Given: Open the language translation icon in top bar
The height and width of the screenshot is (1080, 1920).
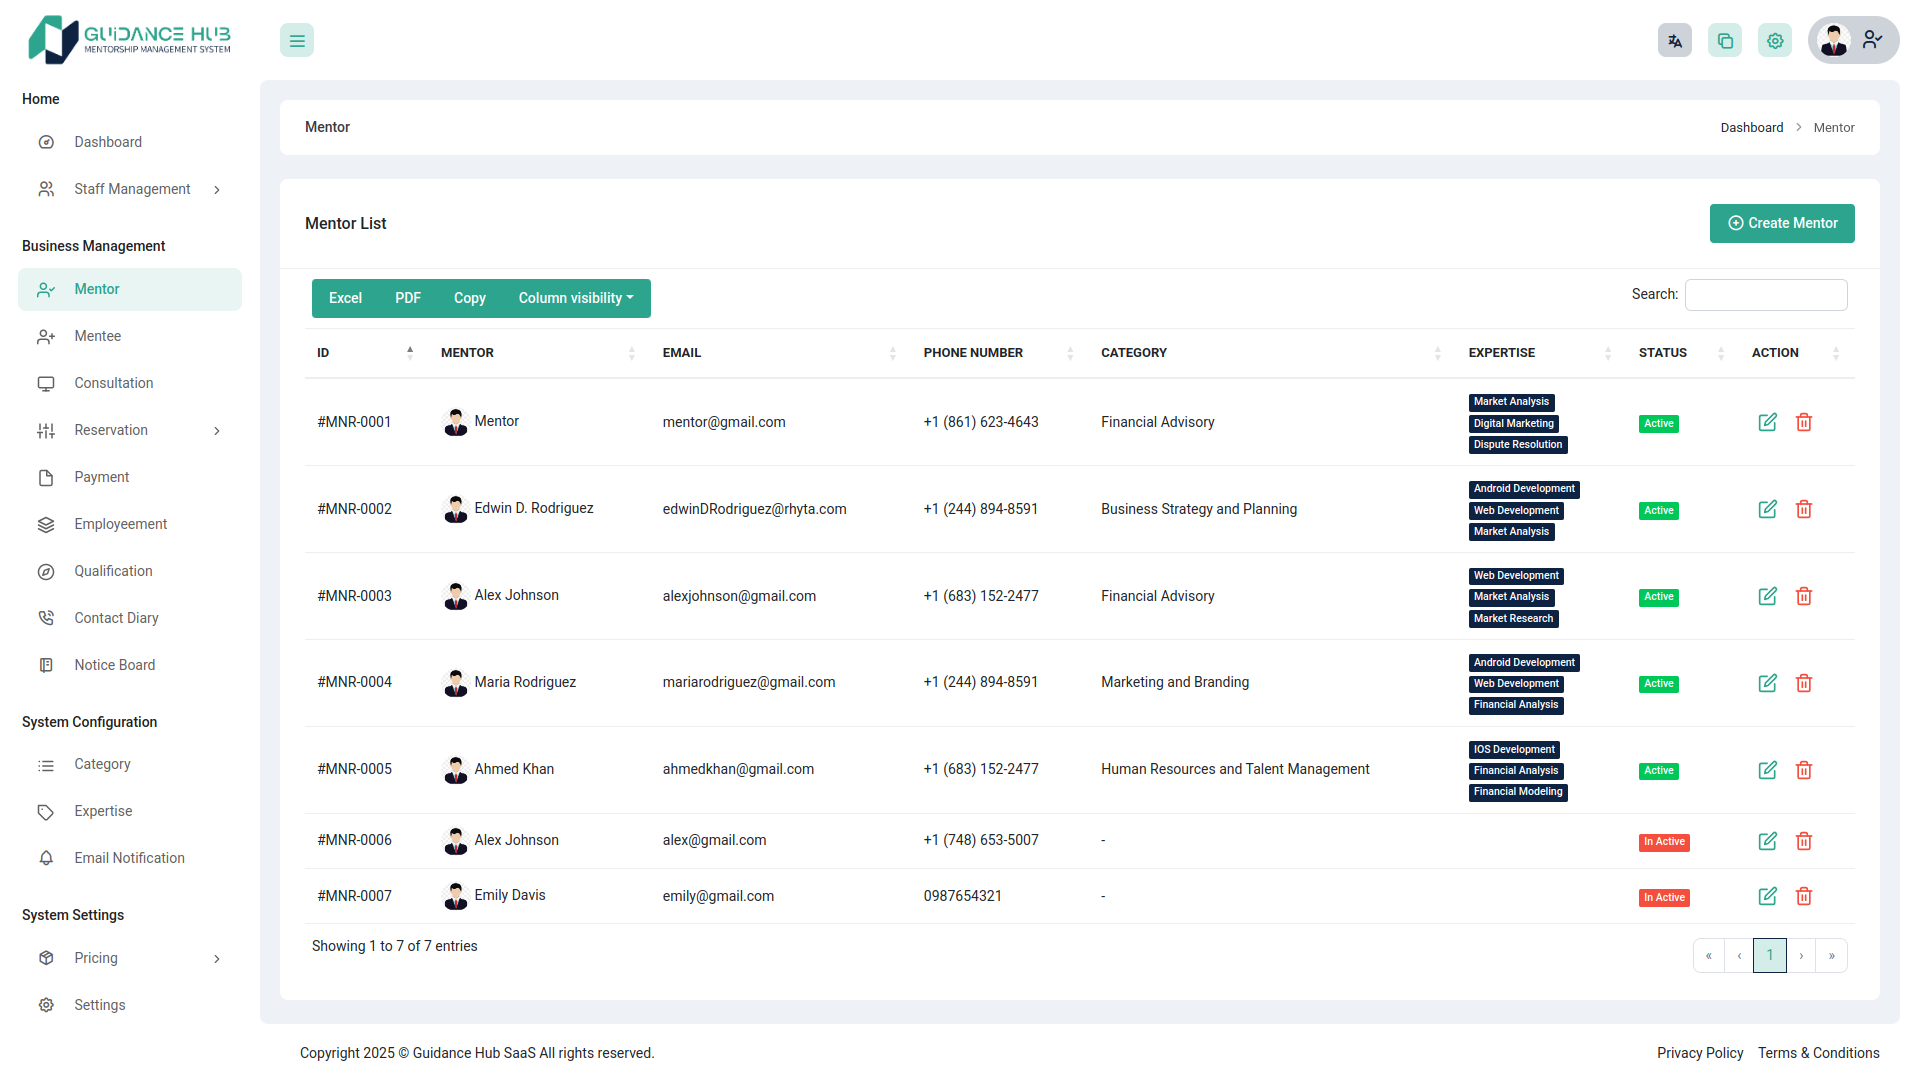Looking at the screenshot, I should (x=1675, y=40).
